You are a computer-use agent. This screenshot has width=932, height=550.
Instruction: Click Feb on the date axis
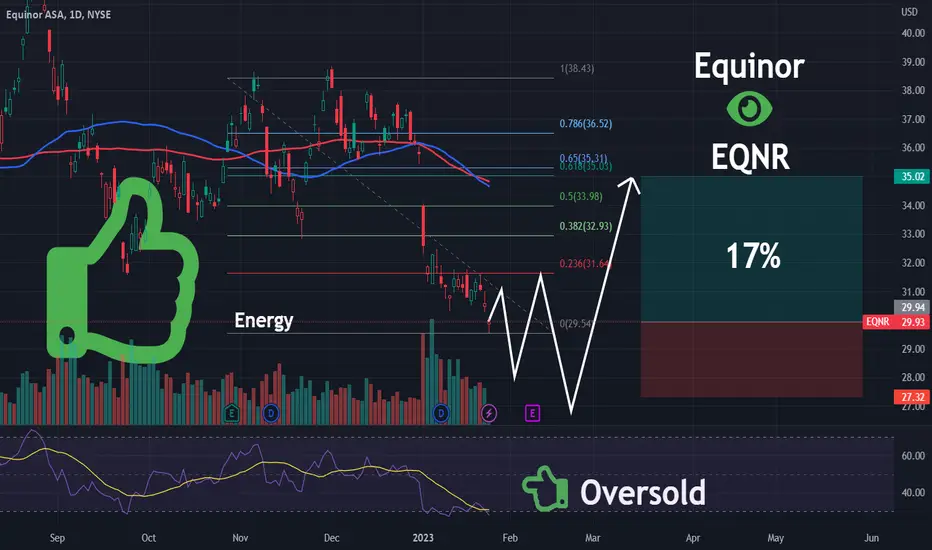pyautogui.click(x=510, y=538)
